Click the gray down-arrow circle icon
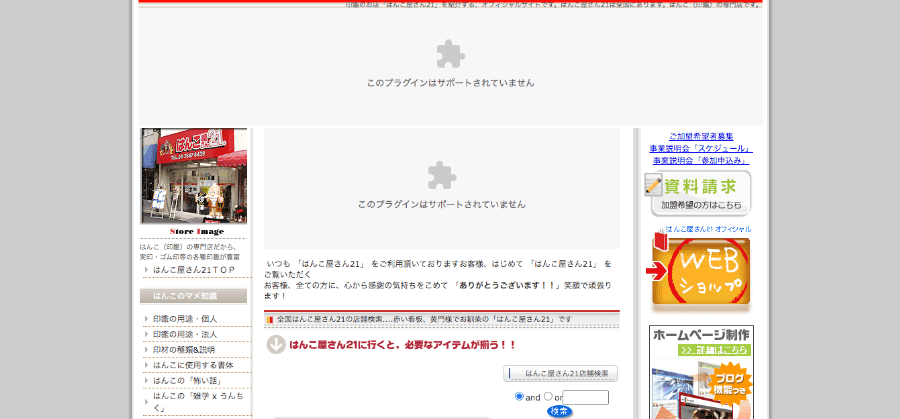This screenshot has height=419, width=900. click(276, 344)
